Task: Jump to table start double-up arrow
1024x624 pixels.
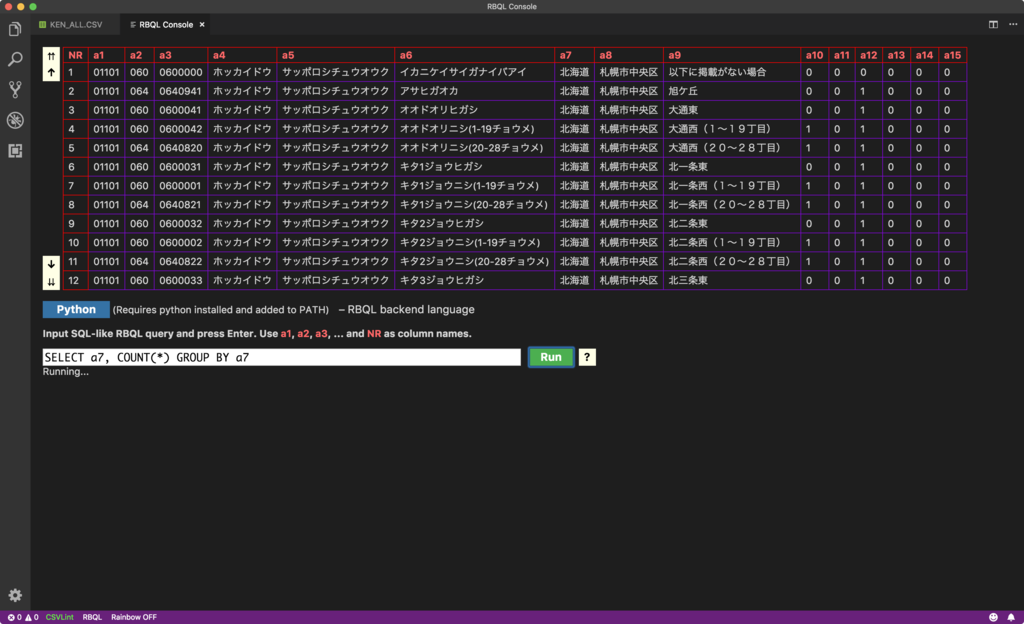Action: [x=52, y=55]
